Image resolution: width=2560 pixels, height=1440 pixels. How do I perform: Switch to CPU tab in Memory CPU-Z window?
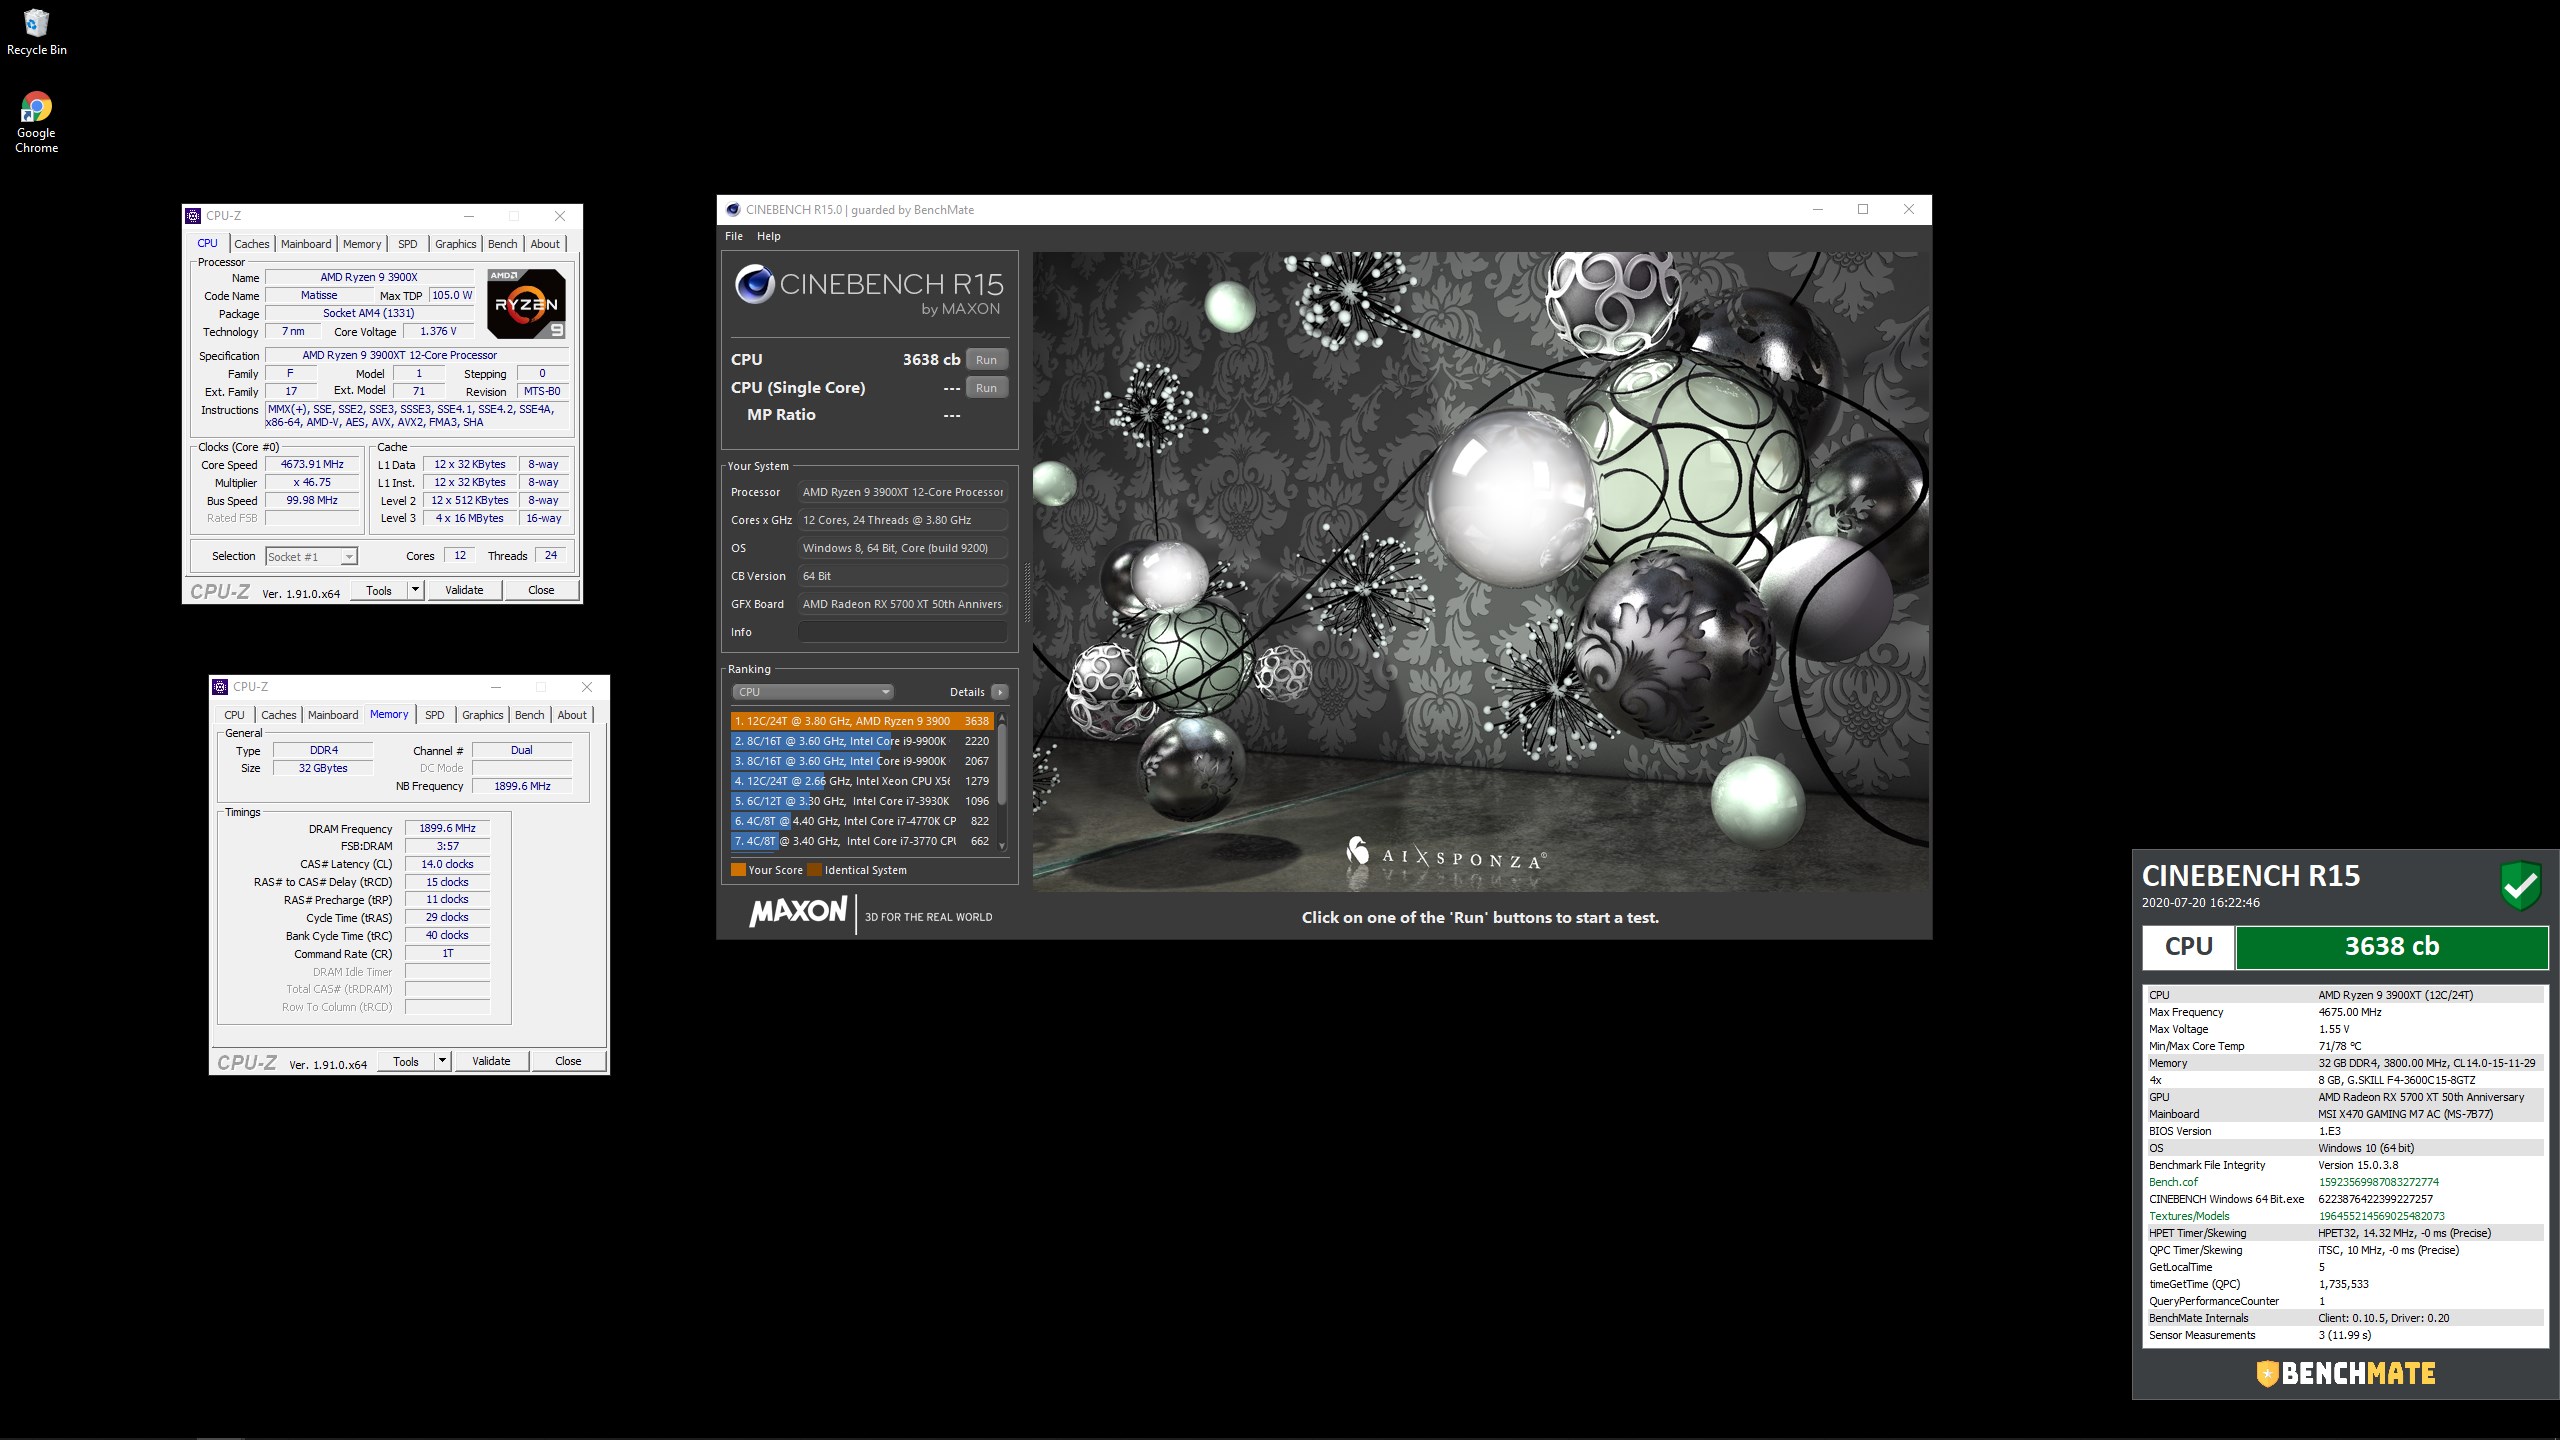click(x=234, y=715)
